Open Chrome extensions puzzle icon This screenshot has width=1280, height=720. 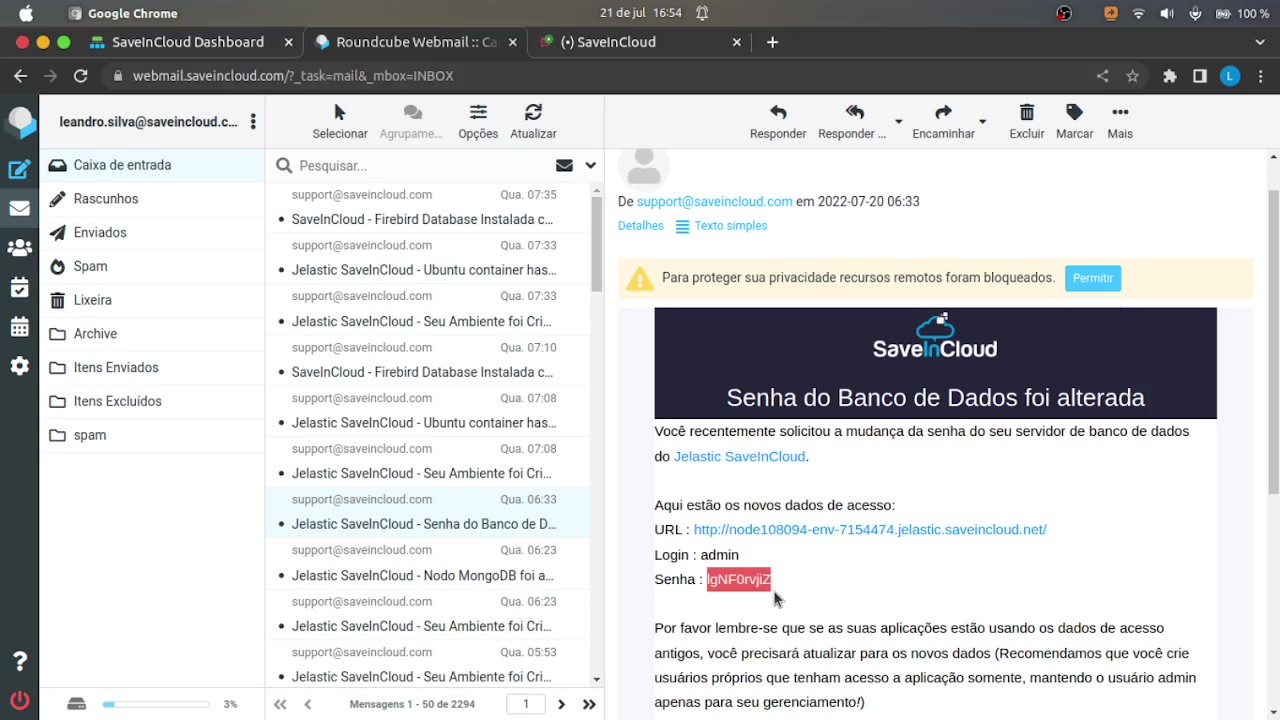1170,76
